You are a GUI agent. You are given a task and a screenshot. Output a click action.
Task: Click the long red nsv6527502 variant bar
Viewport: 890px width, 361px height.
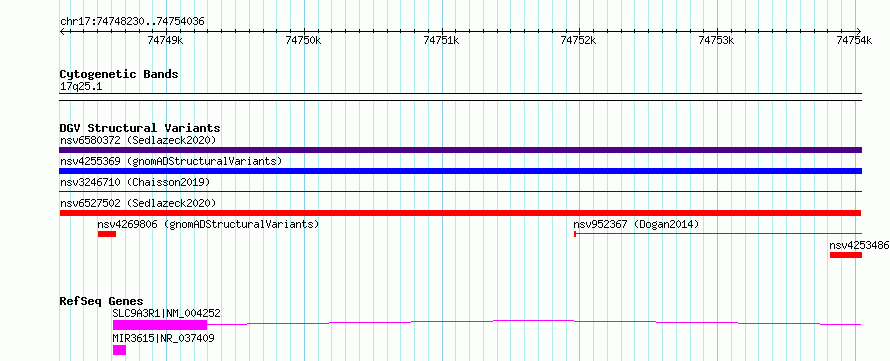pyautogui.click(x=460, y=213)
